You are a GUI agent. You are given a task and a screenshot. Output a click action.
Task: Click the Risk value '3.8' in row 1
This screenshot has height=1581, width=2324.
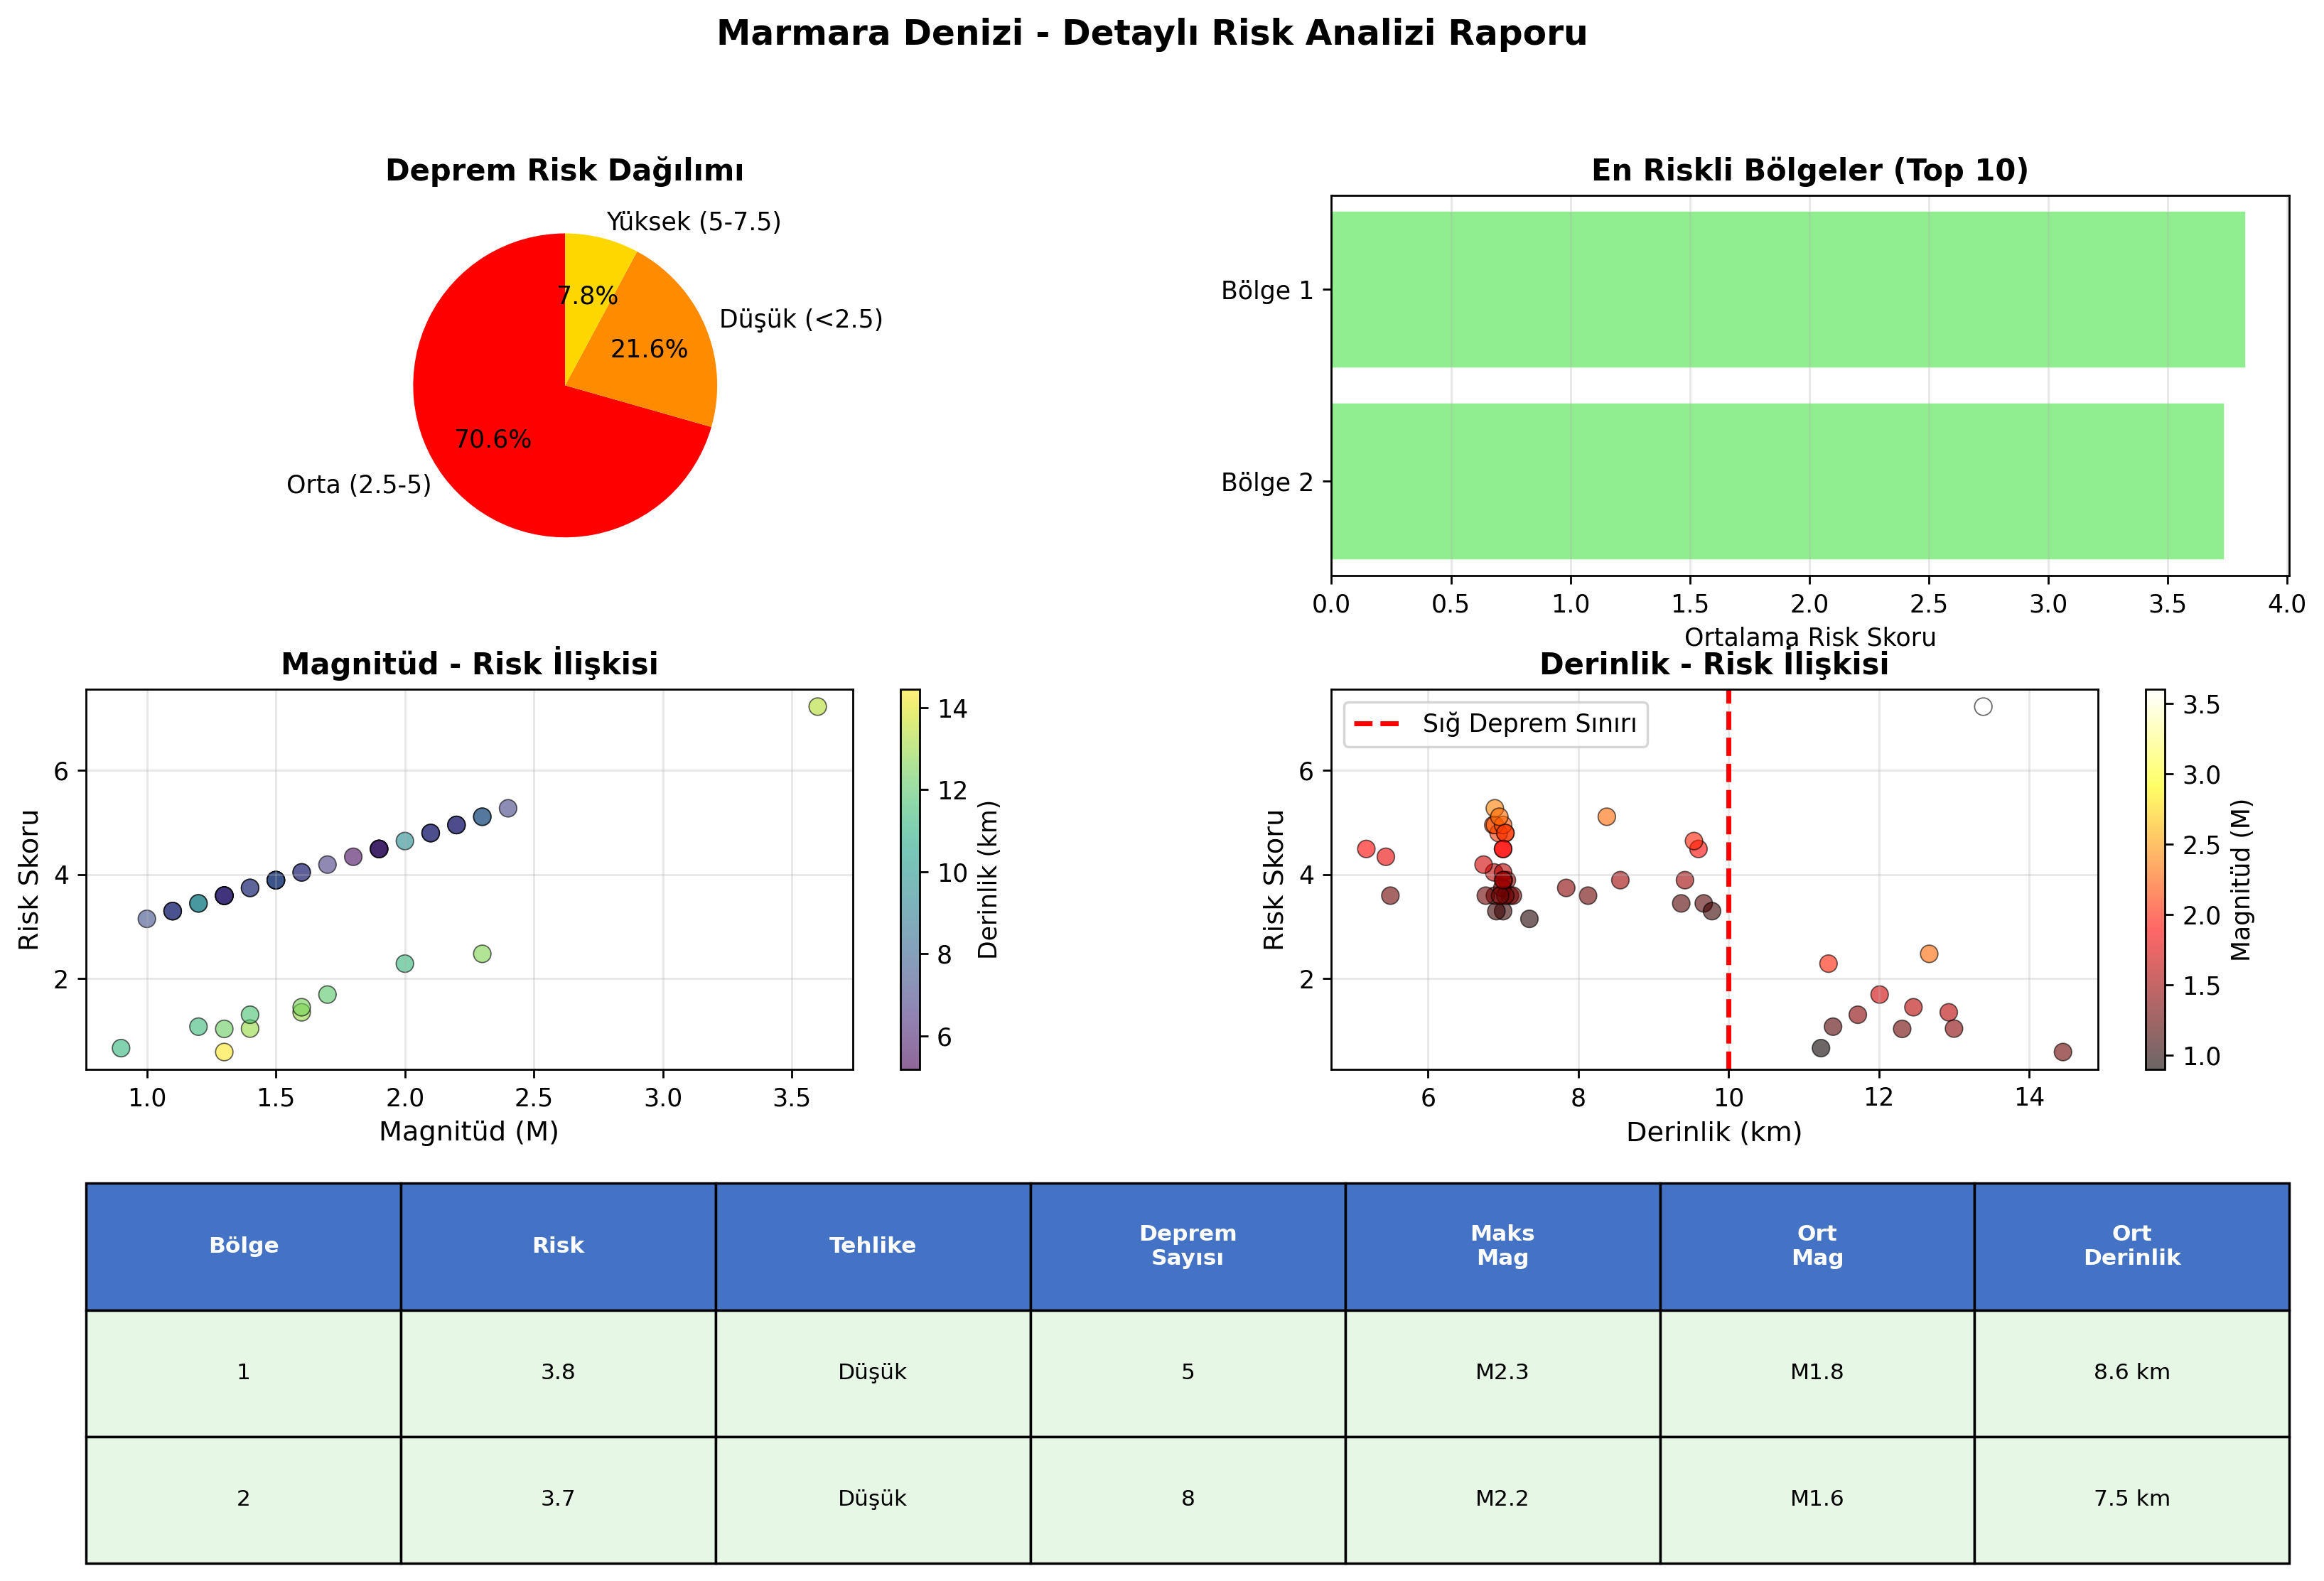(x=558, y=1373)
